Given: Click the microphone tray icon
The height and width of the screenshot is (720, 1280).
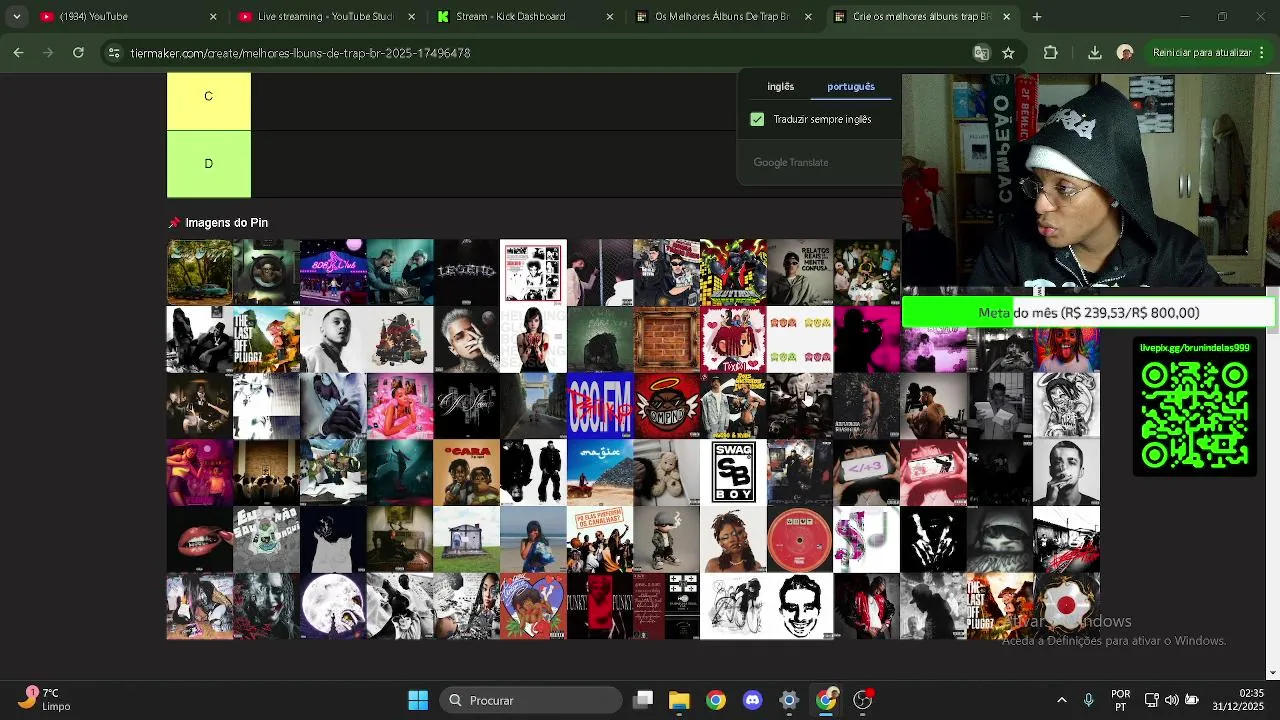Looking at the screenshot, I should tap(1088, 700).
